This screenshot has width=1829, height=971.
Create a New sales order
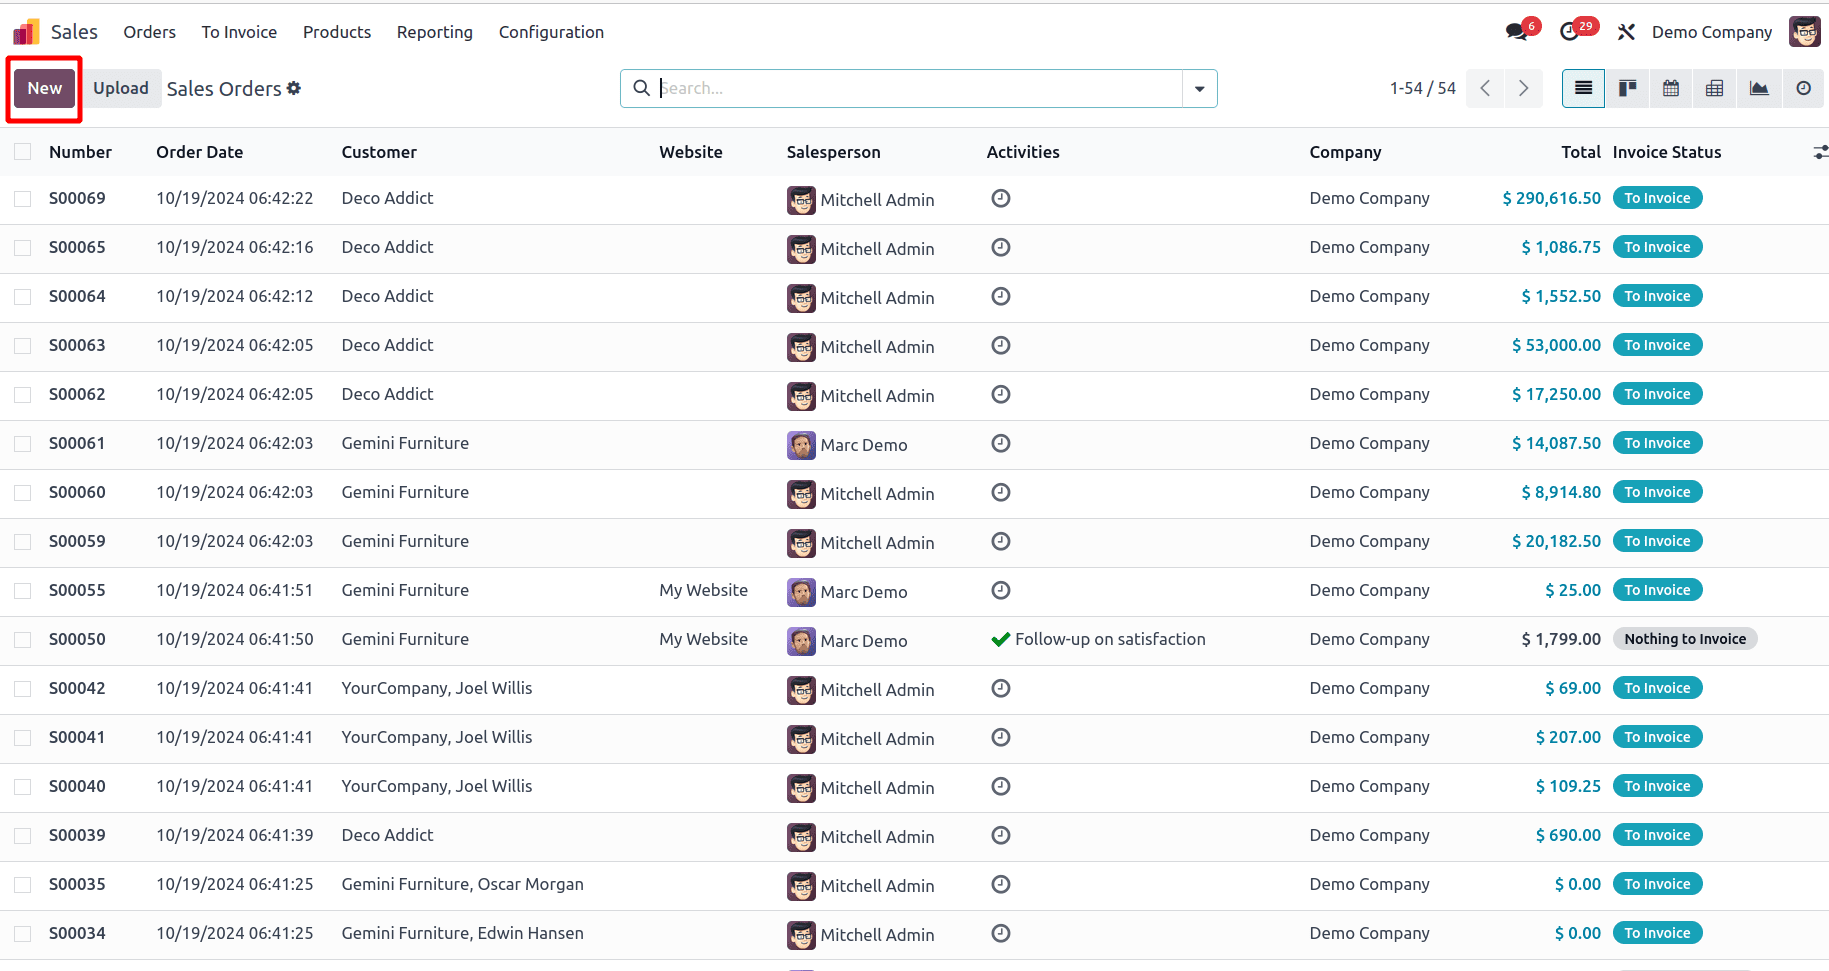(x=44, y=88)
